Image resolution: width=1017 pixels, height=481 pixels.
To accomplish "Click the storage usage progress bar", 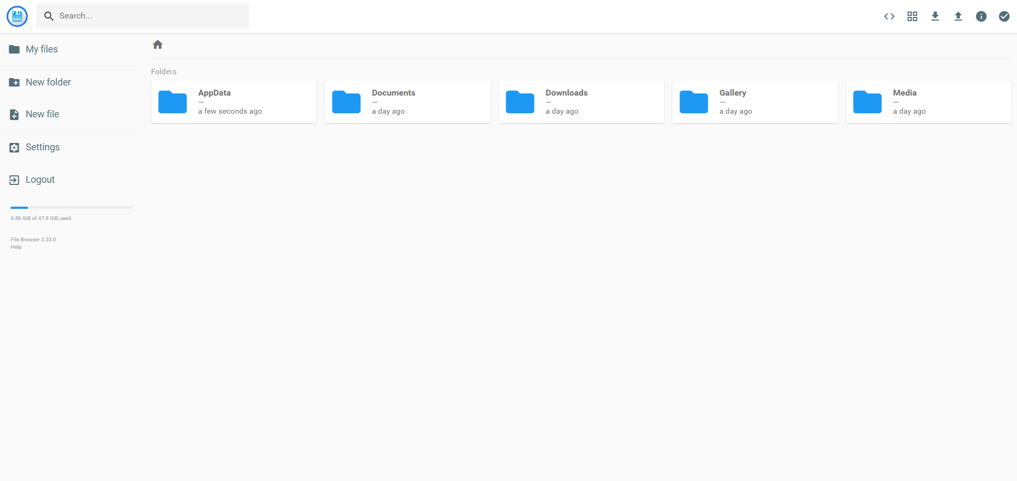I will click(x=72, y=207).
